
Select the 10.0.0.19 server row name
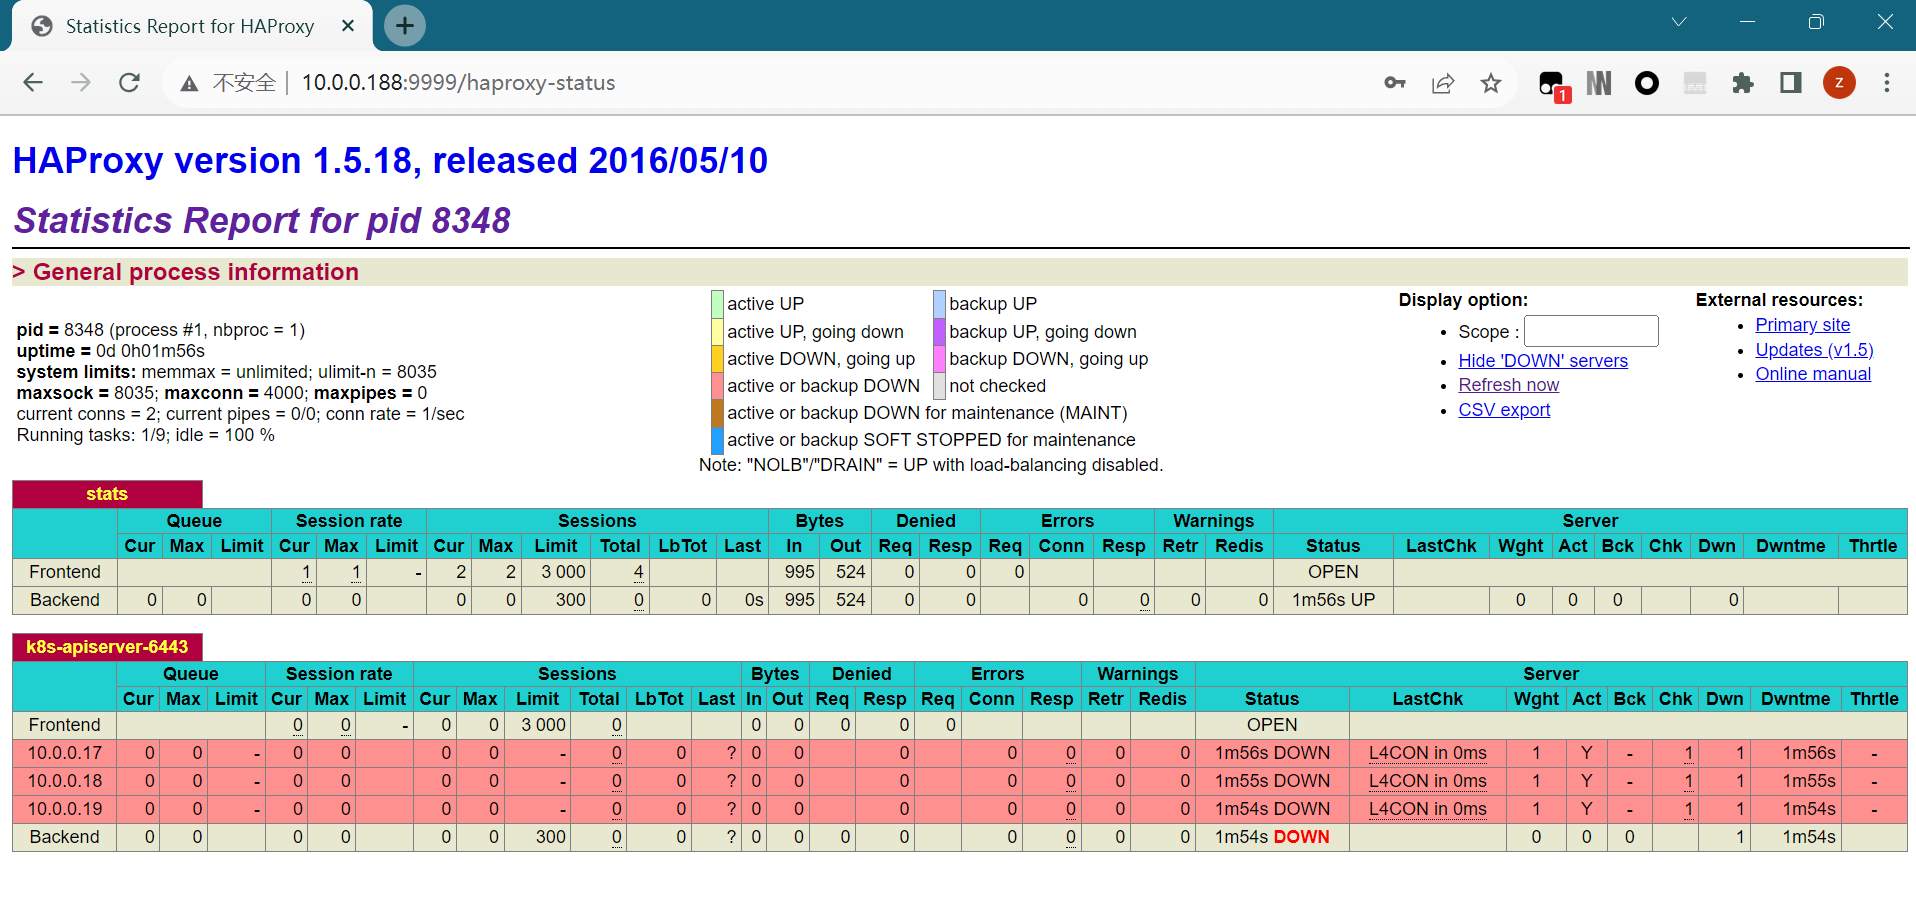[x=65, y=809]
